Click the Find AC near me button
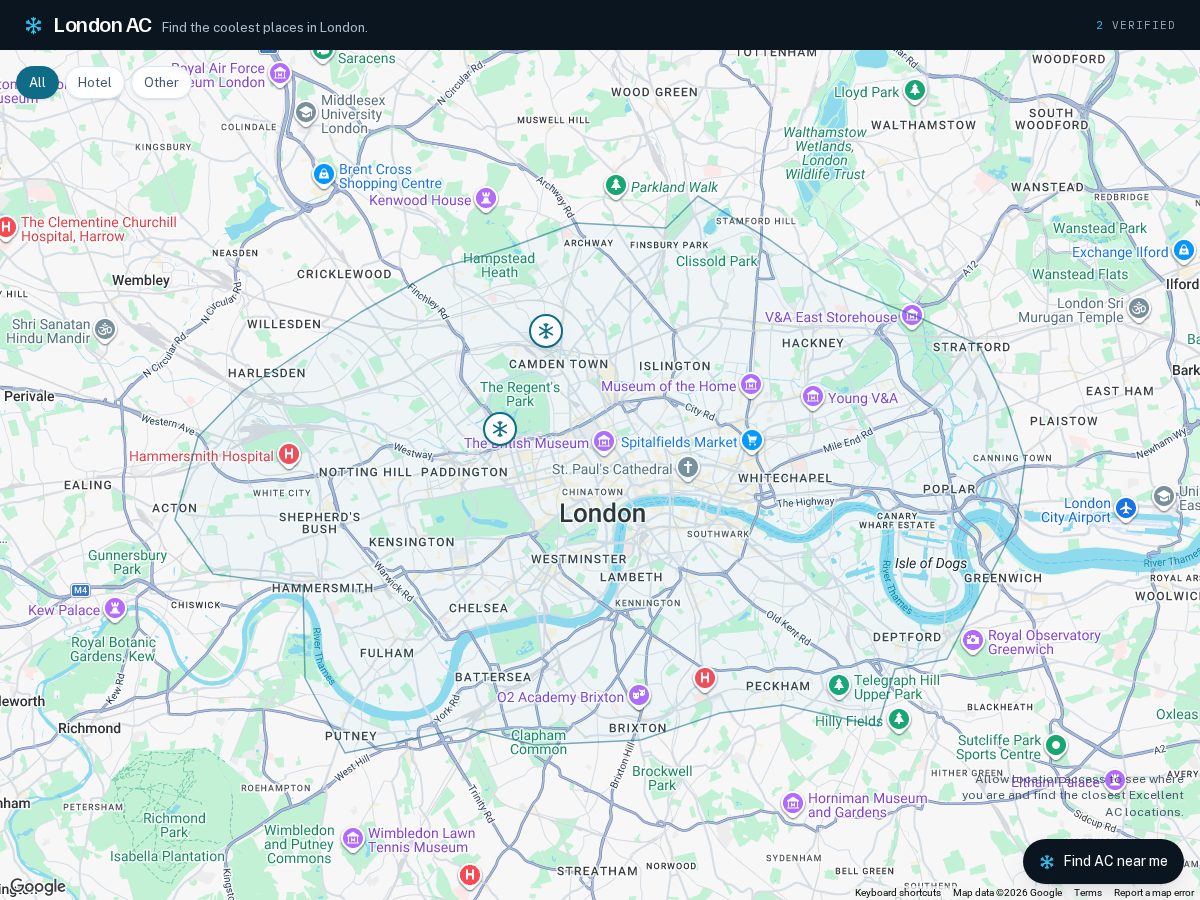This screenshot has width=1200, height=900. (1103, 861)
